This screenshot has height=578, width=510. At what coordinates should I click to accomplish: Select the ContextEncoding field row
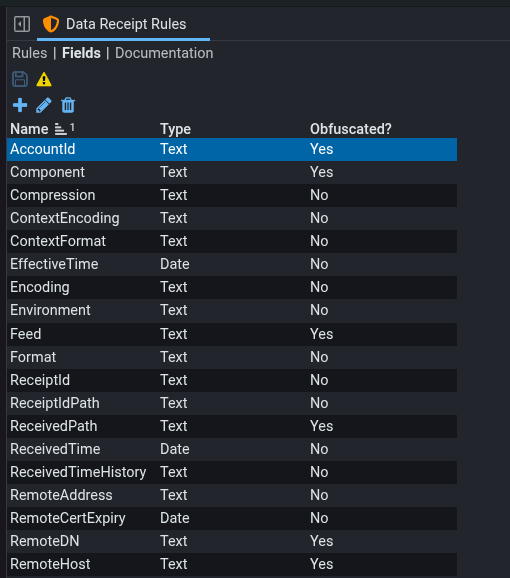(232, 218)
